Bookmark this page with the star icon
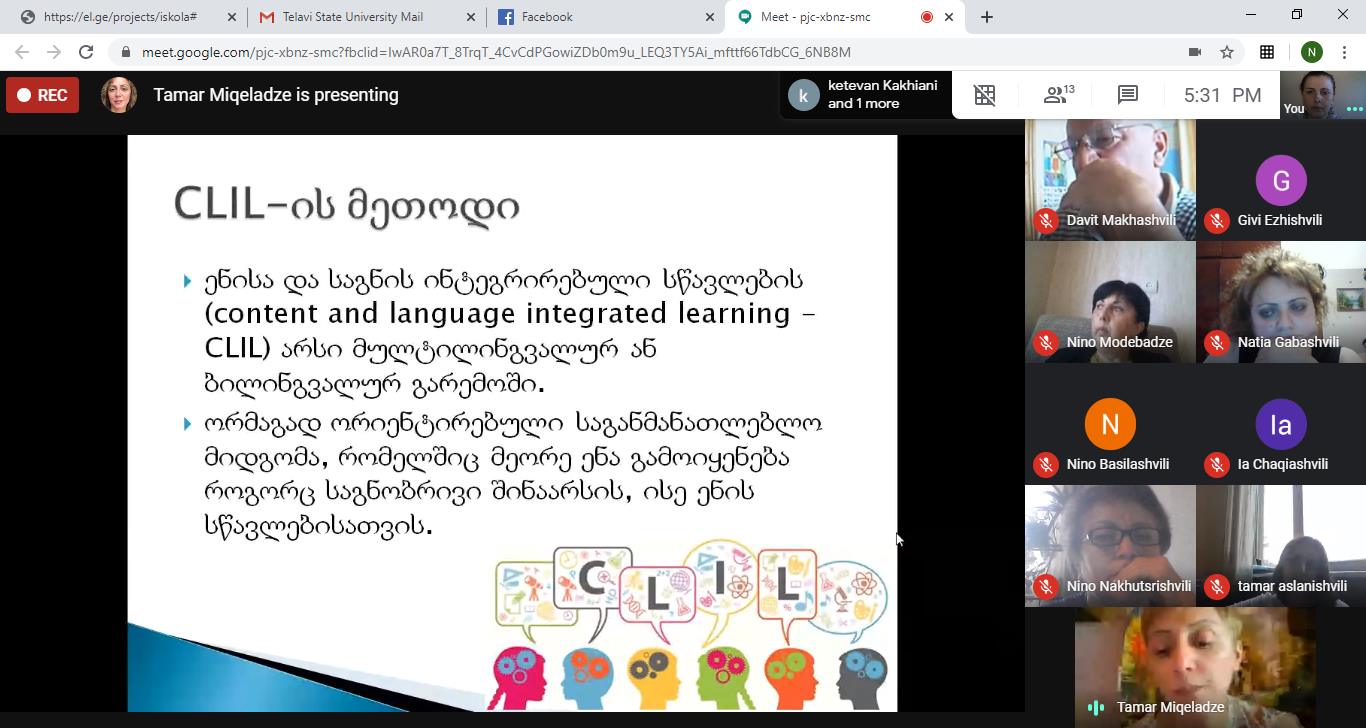Viewport: 1366px width, 728px height. (1227, 52)
